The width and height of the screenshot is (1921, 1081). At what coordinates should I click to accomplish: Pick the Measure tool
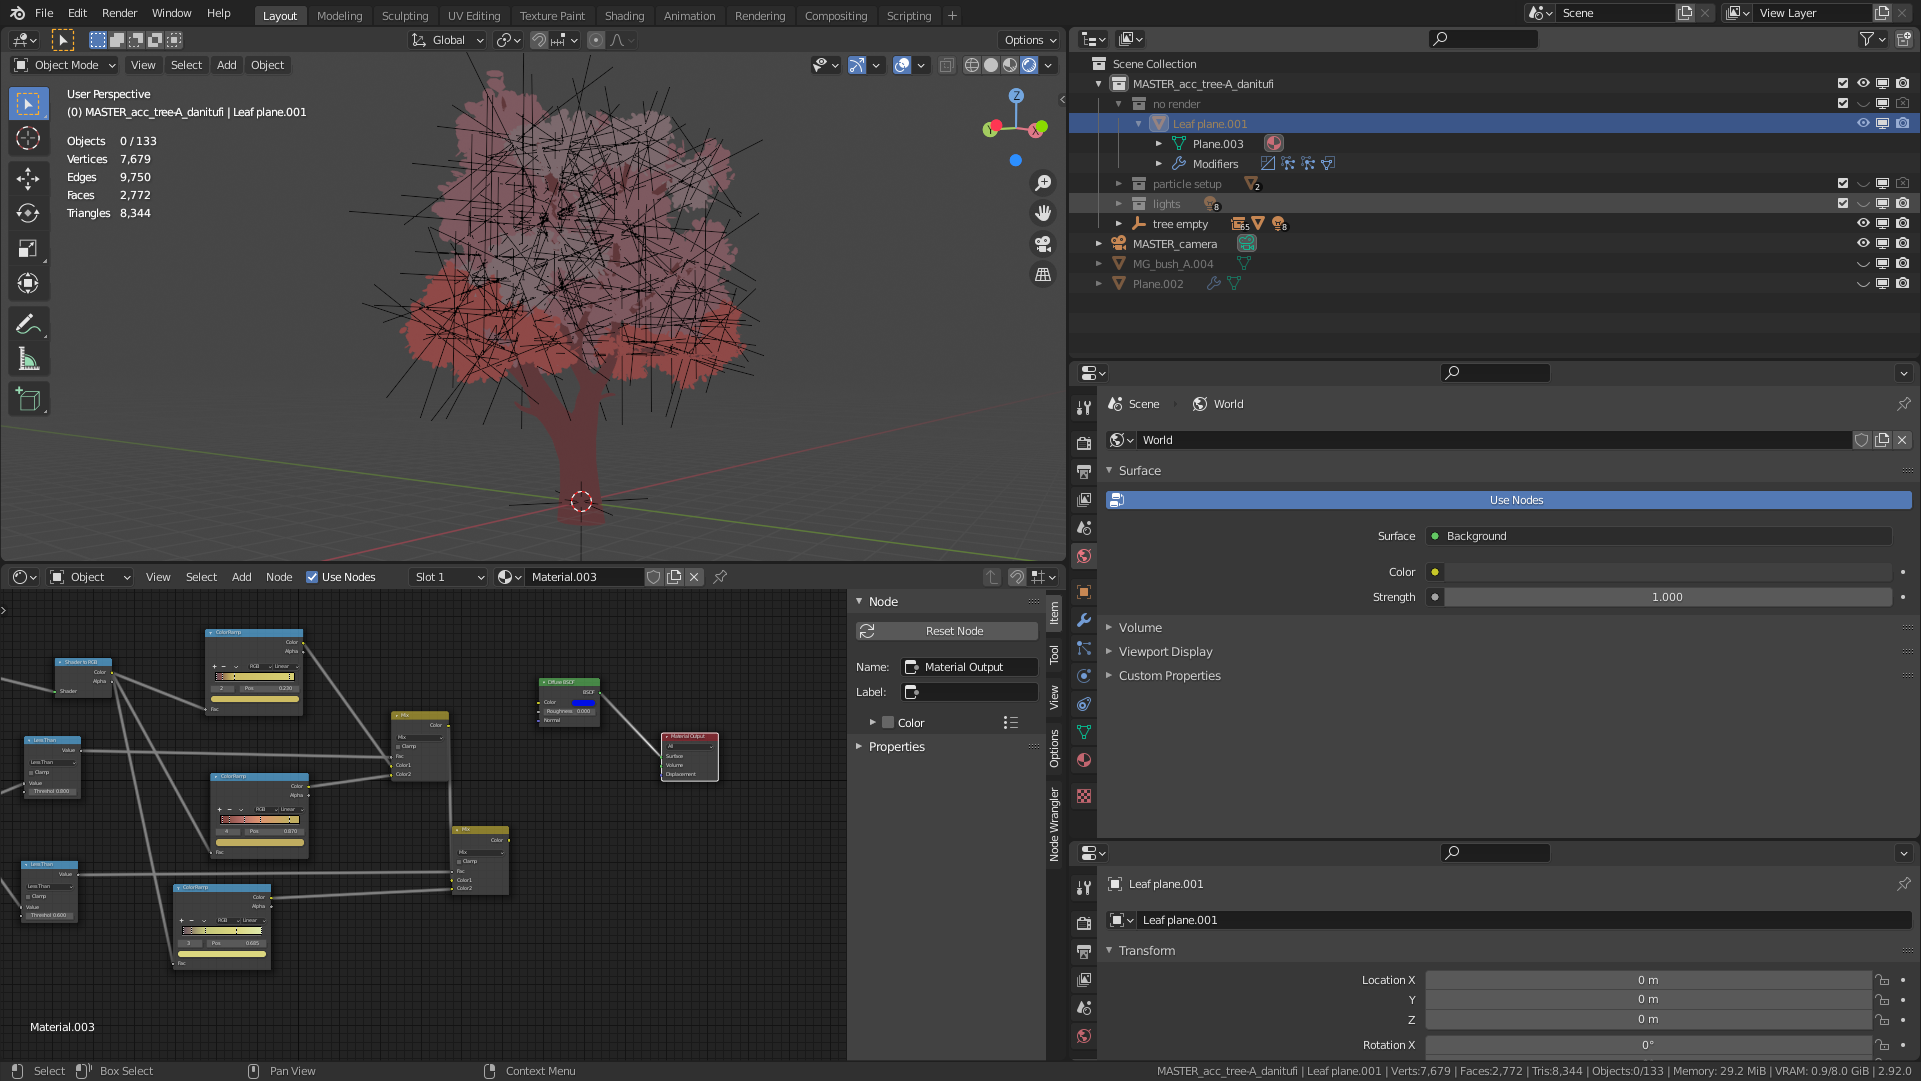[28, 359]
